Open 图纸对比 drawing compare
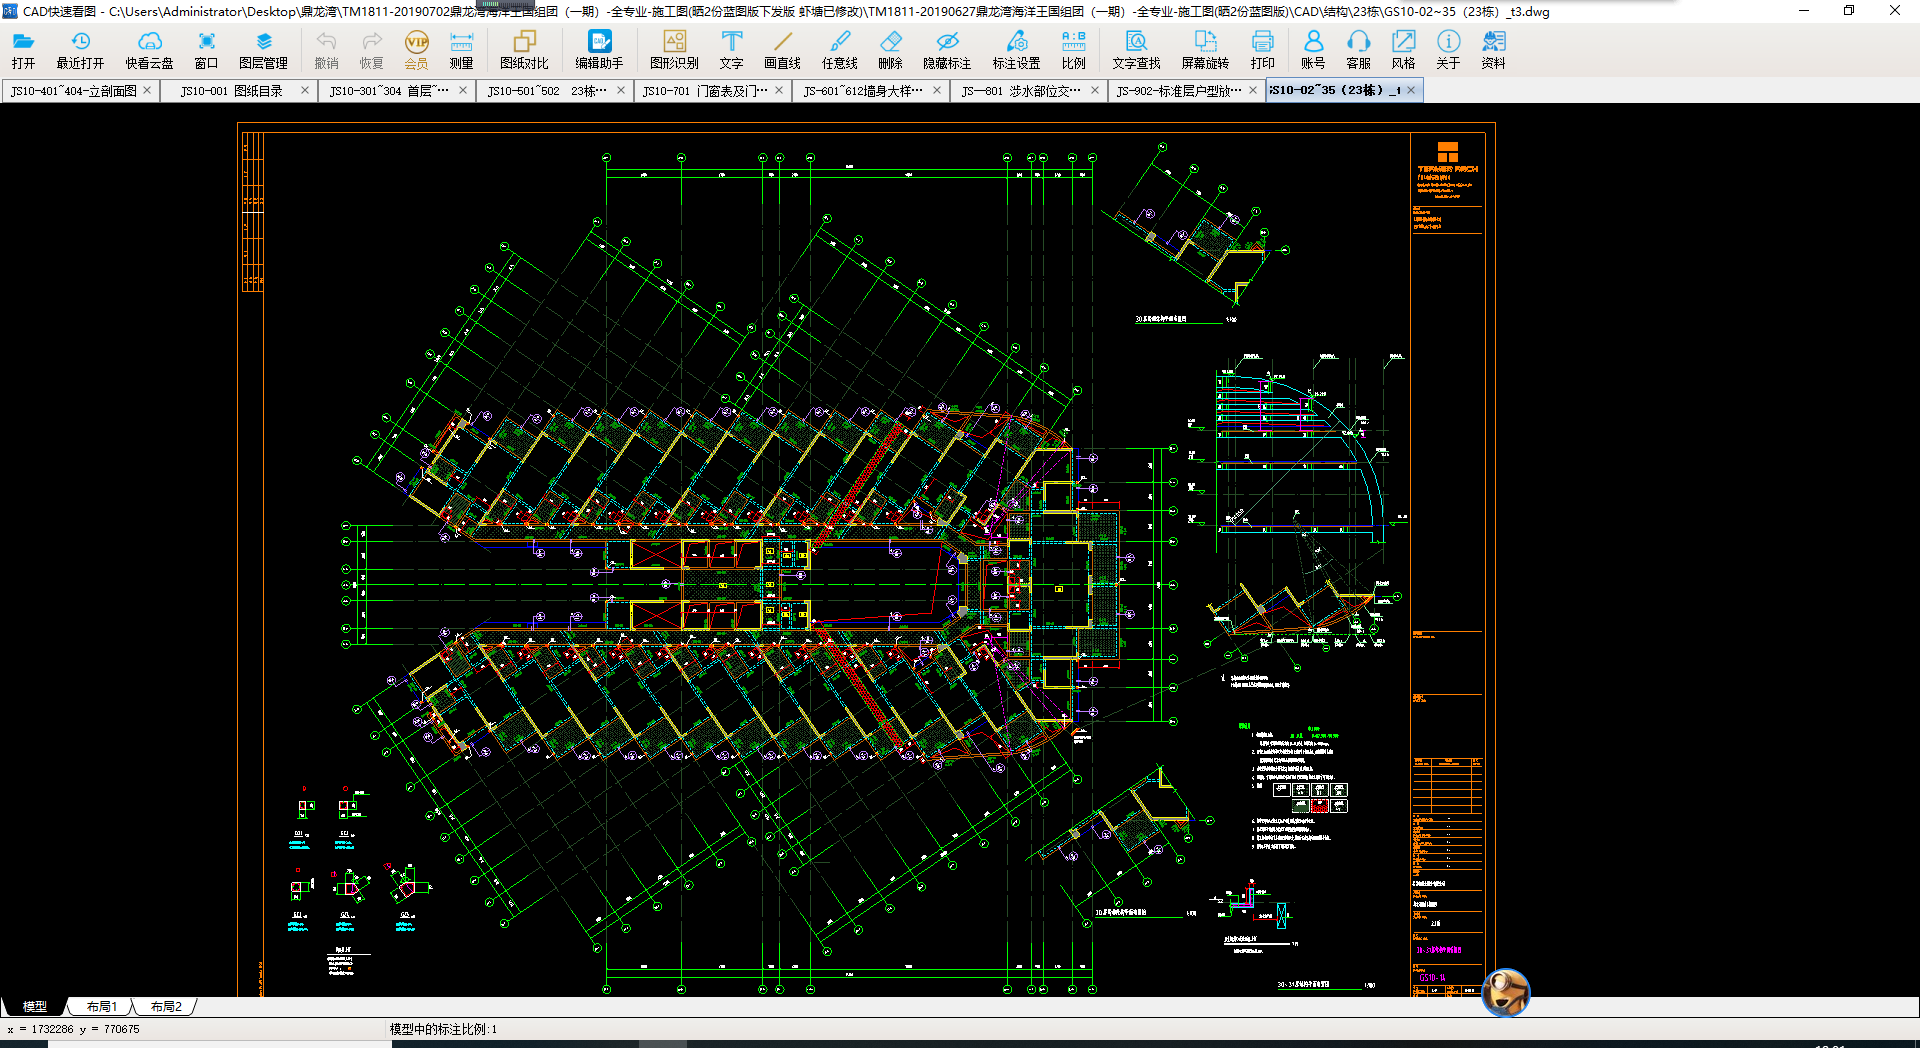The width and height of the screenshot is (1920, 1048). click(x=524, y=50)
